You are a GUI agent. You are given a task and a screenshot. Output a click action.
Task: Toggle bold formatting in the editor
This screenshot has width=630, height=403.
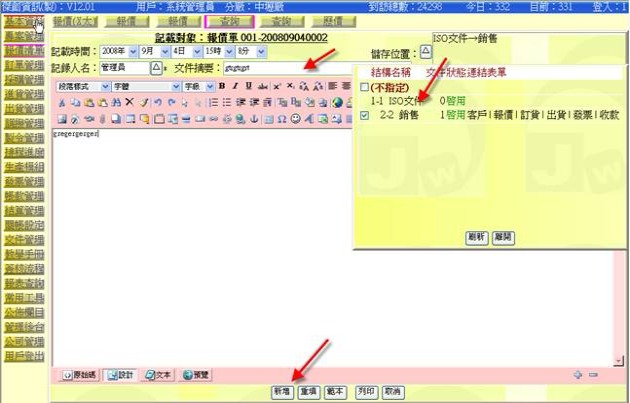click(x=222, y=87)
